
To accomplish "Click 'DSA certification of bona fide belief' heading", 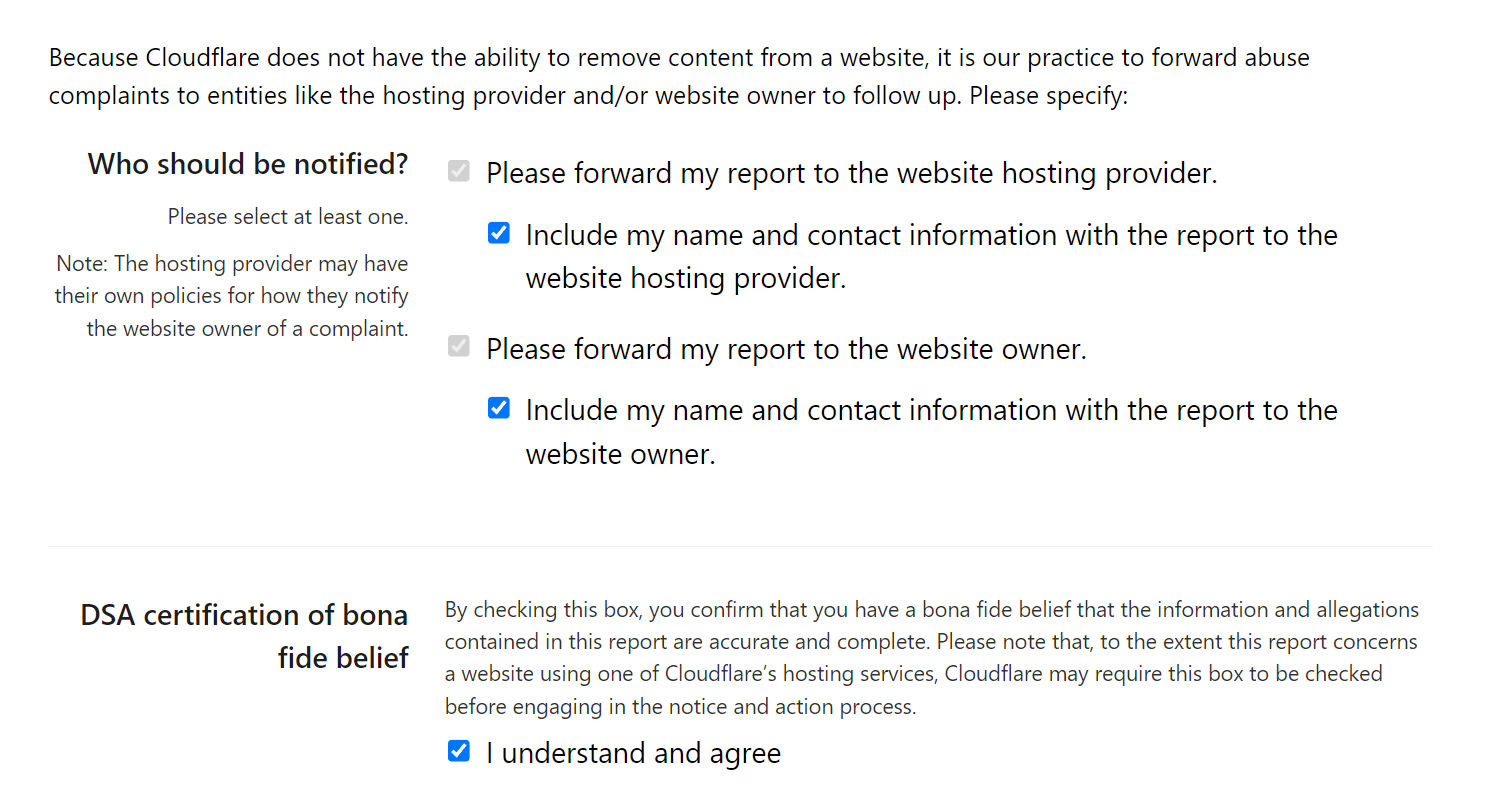I will point(245,635).
